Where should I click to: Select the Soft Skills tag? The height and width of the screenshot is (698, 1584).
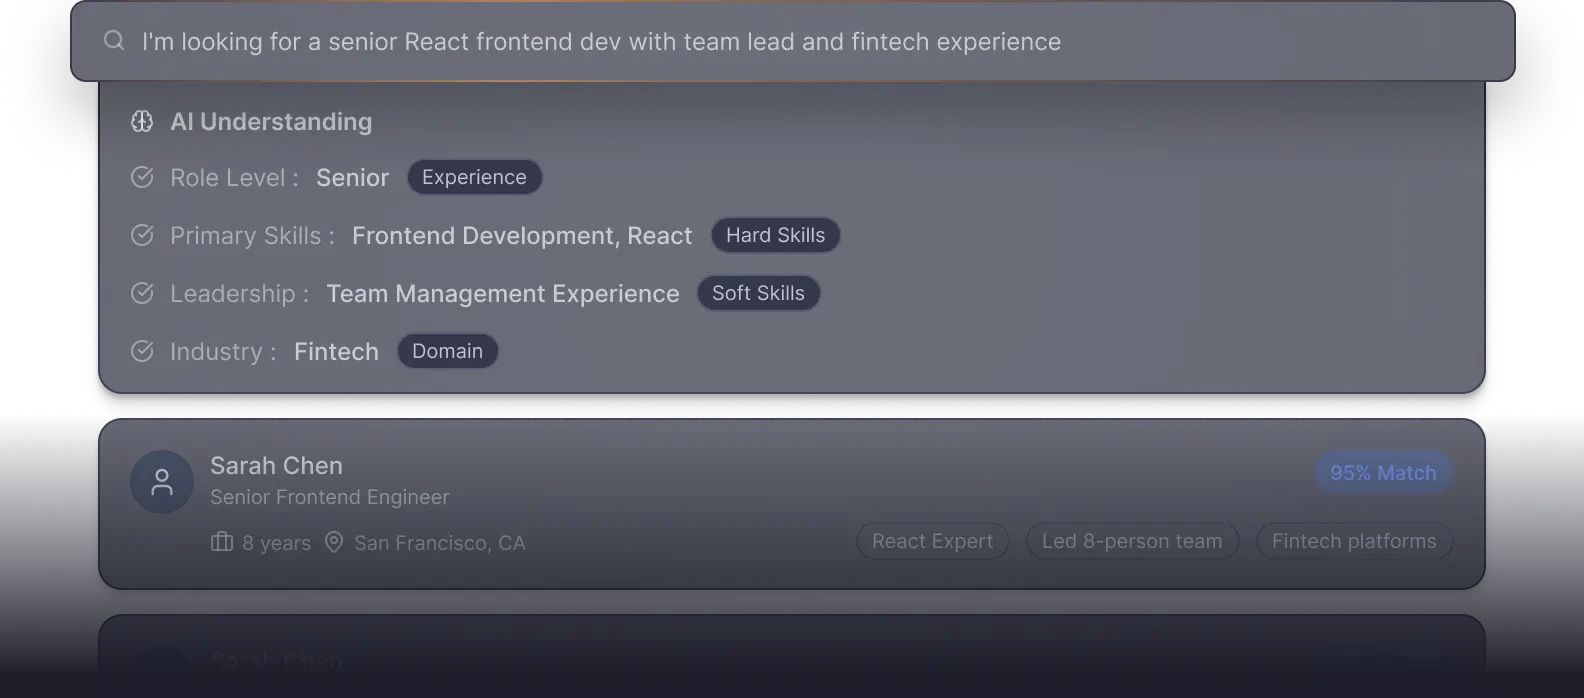758,293
